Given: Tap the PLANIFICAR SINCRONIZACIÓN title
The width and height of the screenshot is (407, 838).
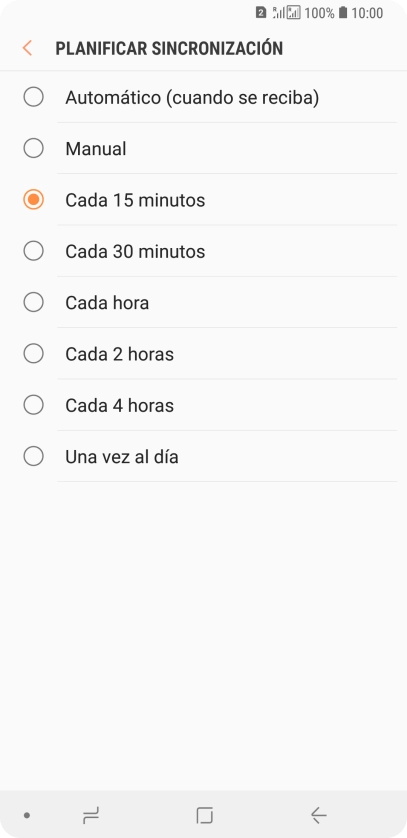Looking at the screenshot, I should point(169,48).
